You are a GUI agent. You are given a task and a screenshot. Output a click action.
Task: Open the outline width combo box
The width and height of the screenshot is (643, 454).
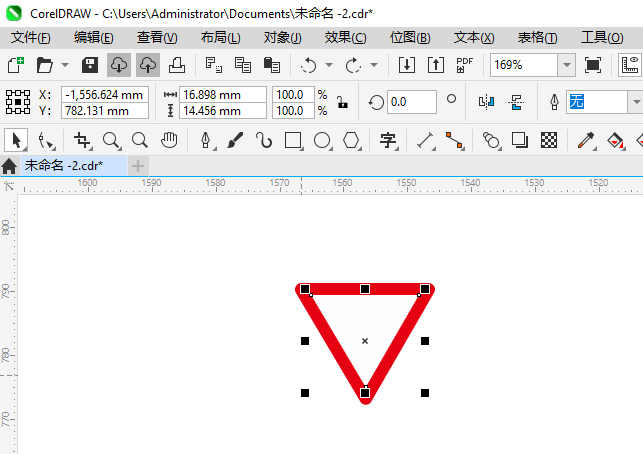597,102
